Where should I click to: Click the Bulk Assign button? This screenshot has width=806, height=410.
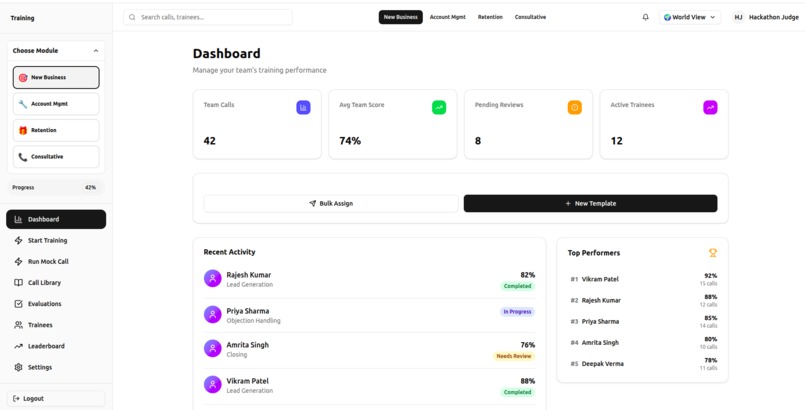click(331, 203)
